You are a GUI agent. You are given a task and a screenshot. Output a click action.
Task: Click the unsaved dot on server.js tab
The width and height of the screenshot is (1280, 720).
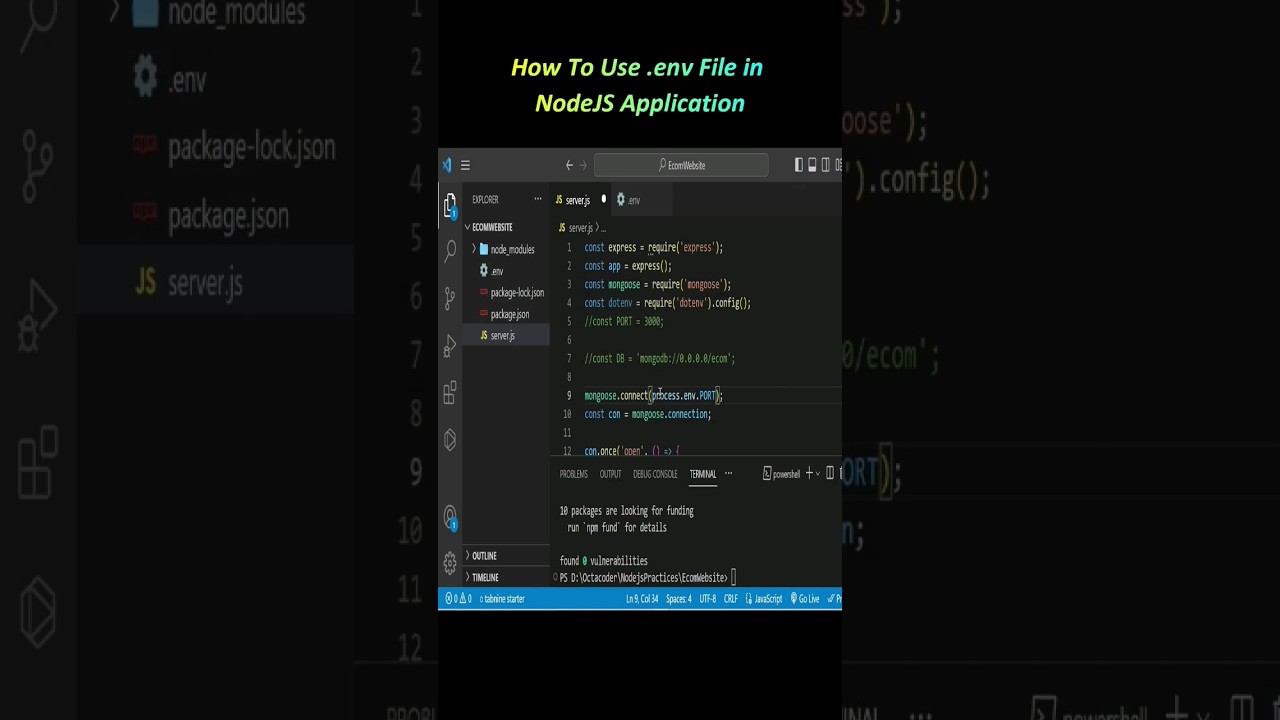603,200
